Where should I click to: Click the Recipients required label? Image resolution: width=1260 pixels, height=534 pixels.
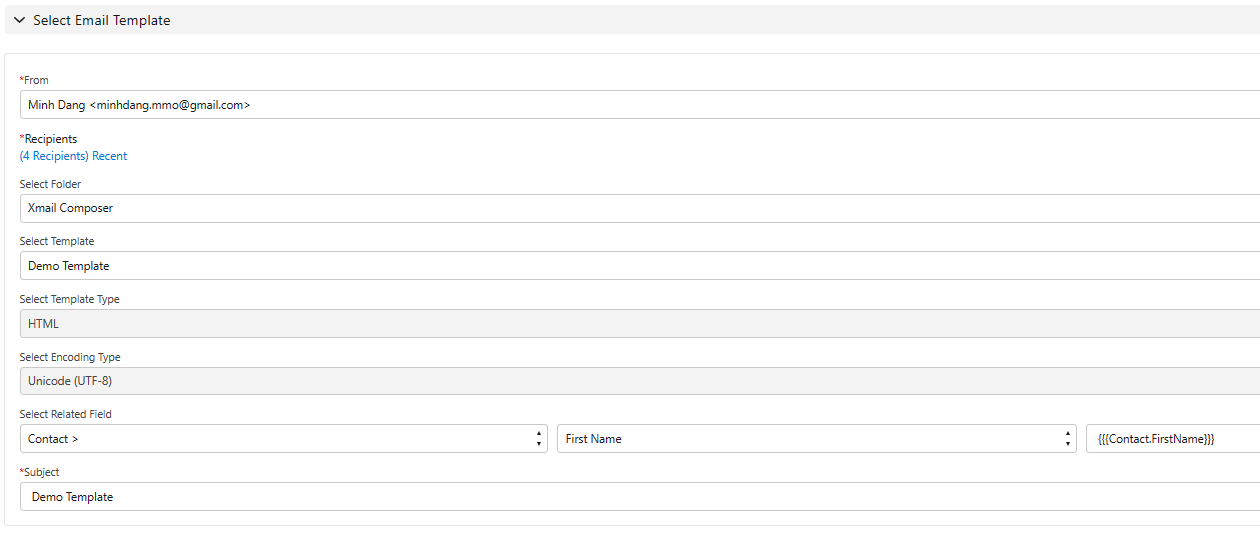click(48, 139)
